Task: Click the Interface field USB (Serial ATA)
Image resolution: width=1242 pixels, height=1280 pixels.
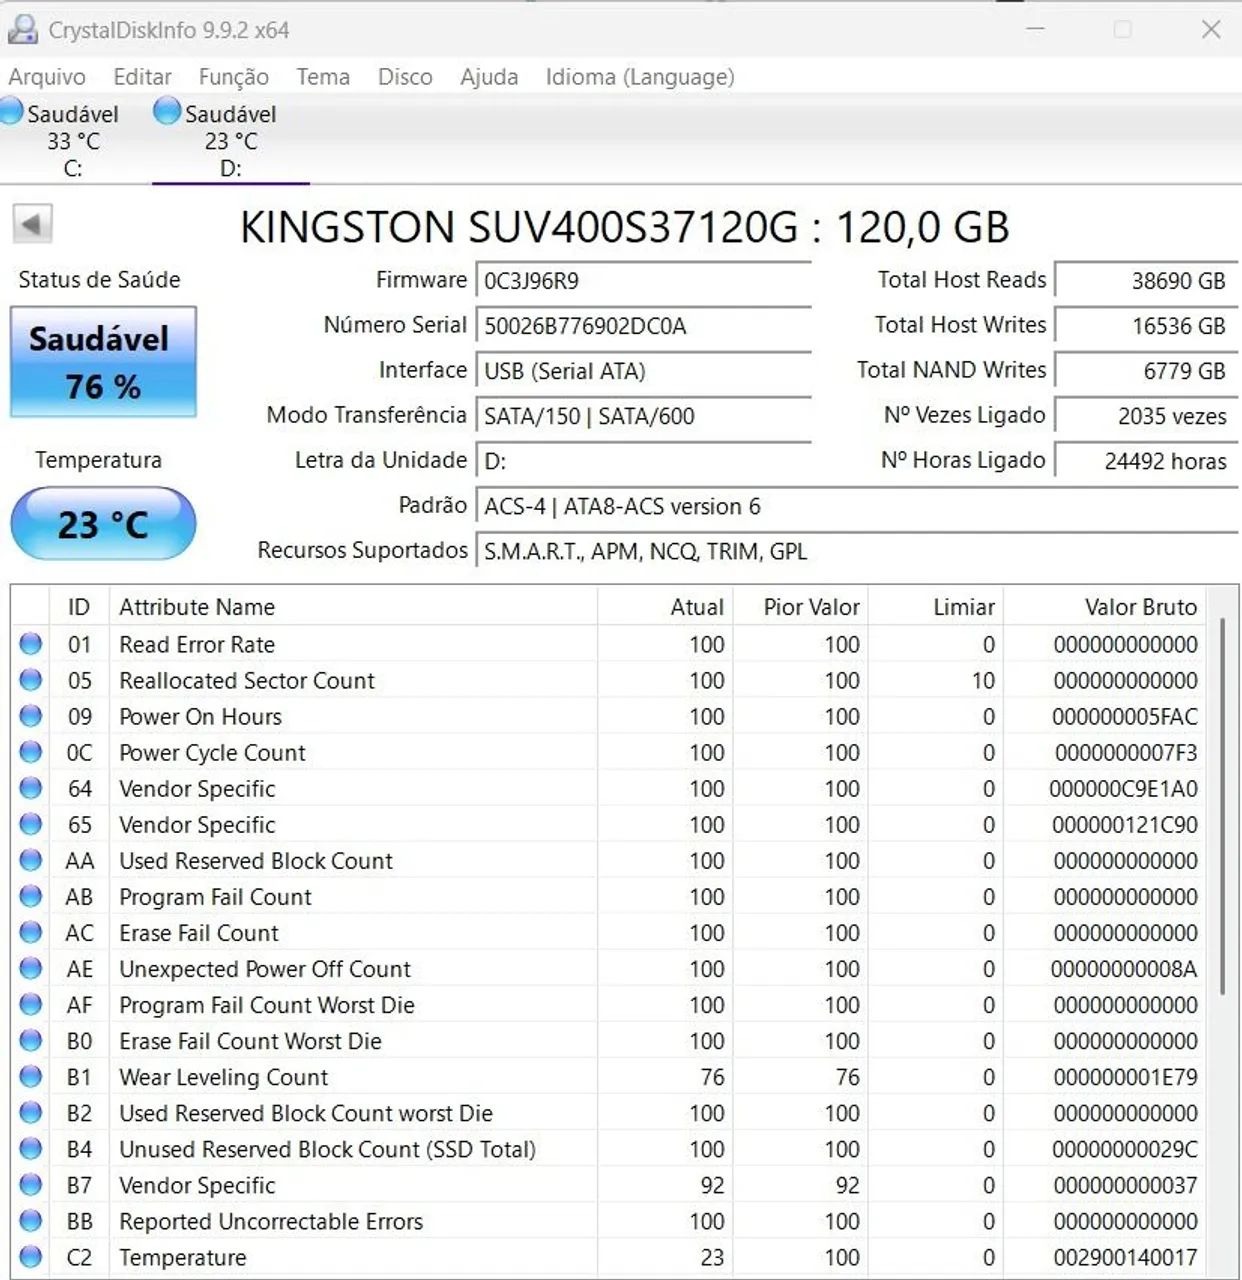Action: (643, 371)
